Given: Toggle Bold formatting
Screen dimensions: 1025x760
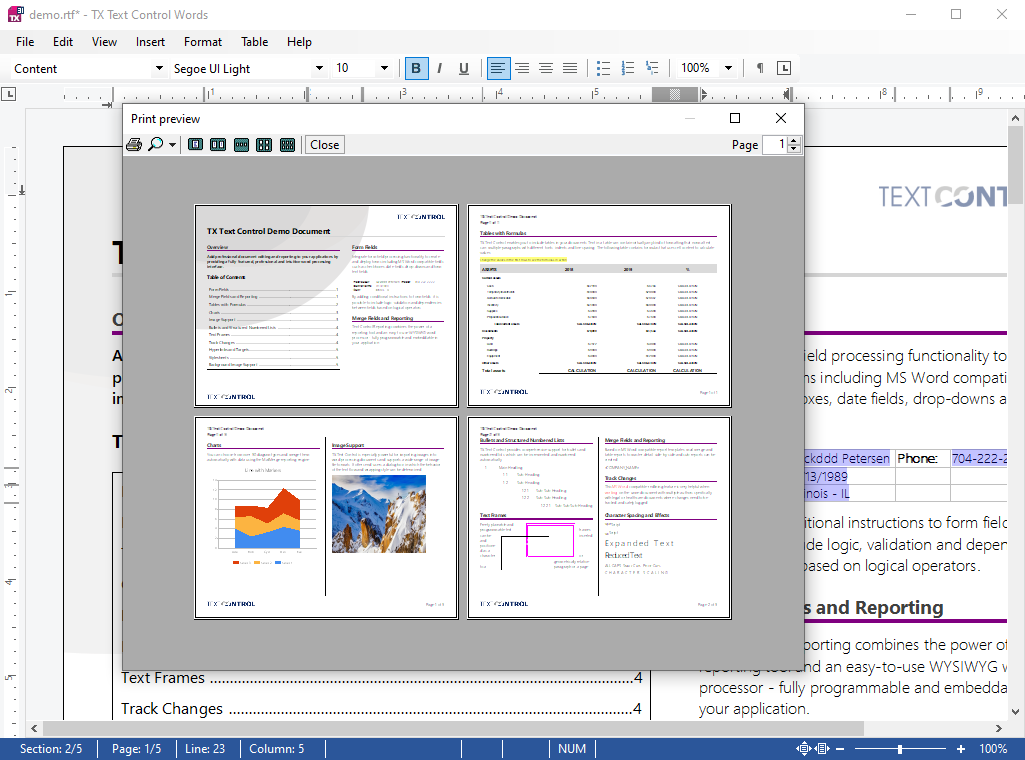Looking at the screenshot, I should click(x=416, y=68).
